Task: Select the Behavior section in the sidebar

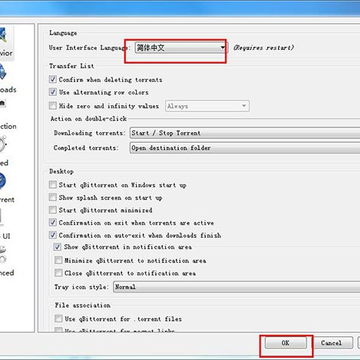Action: tap(6, 43)
